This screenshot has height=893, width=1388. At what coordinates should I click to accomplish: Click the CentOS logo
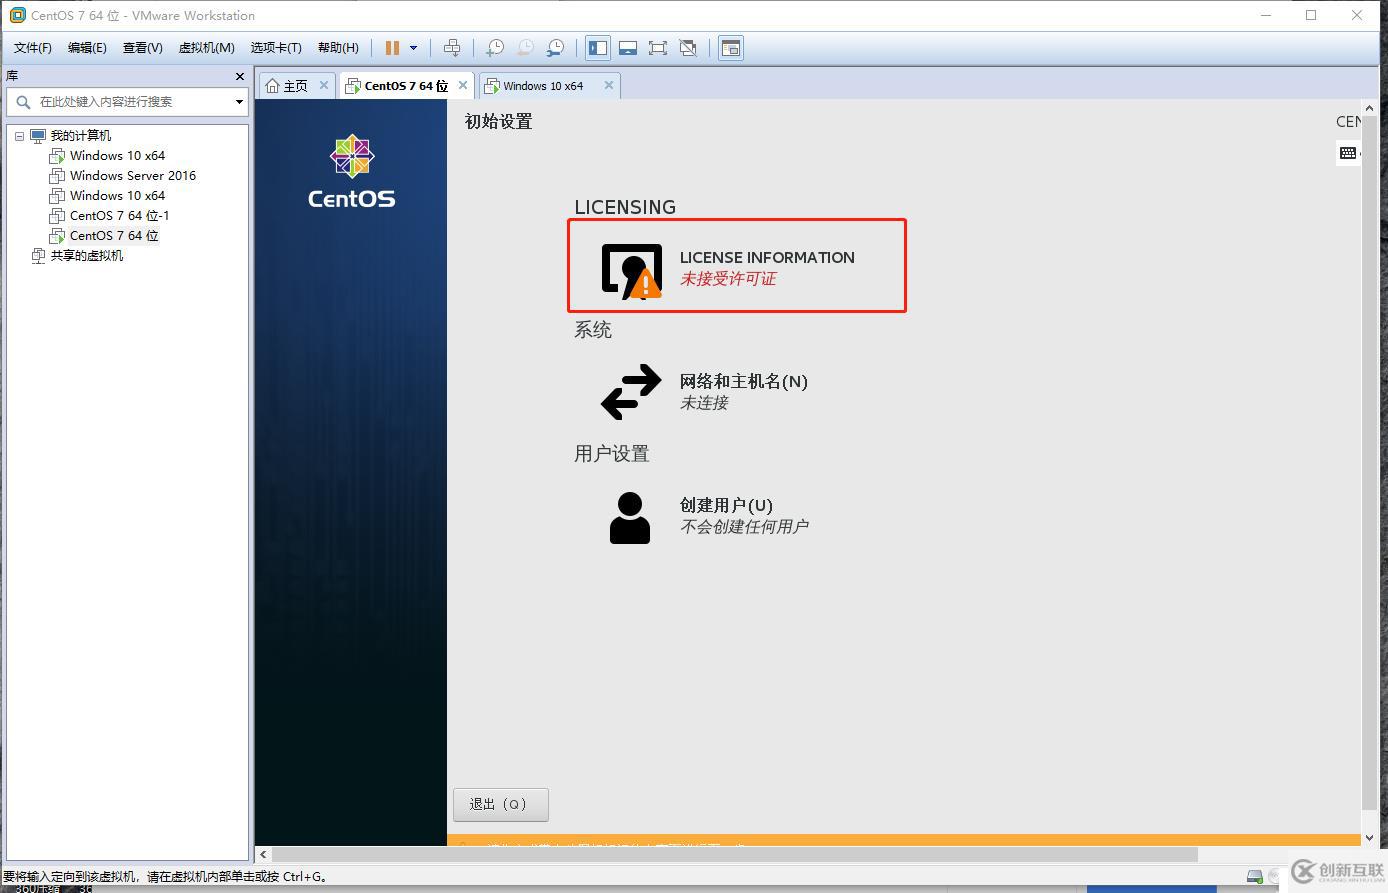tap(351, 172)
